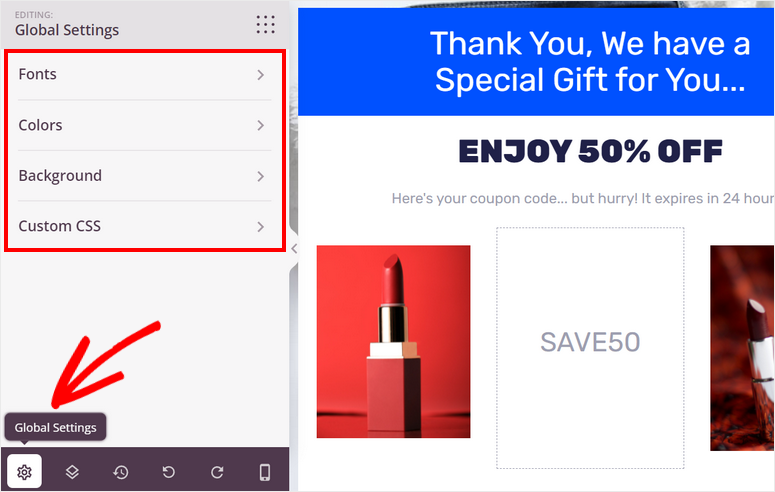
Task: Open the Layout Navigation layers icon
Action: (x=72, y=472)
